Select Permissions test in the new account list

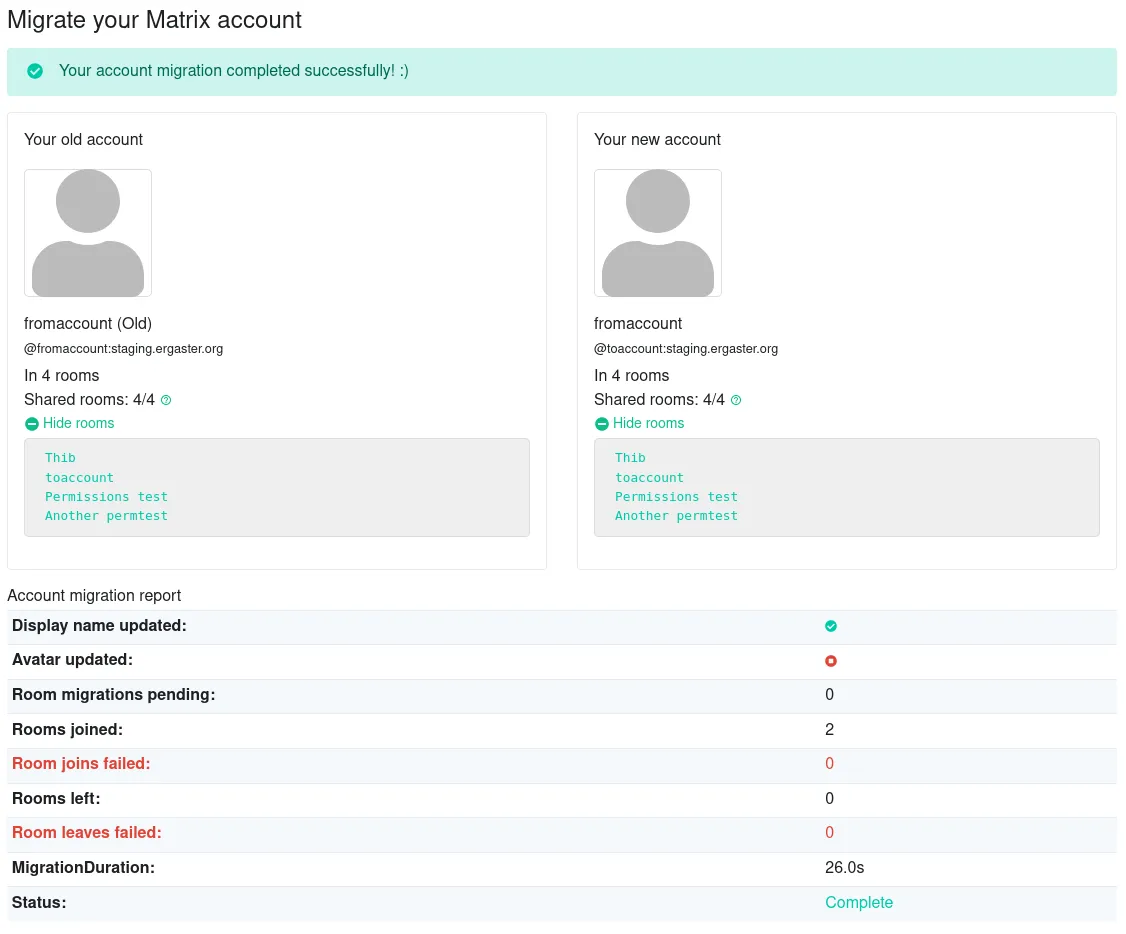coord(676,496)
